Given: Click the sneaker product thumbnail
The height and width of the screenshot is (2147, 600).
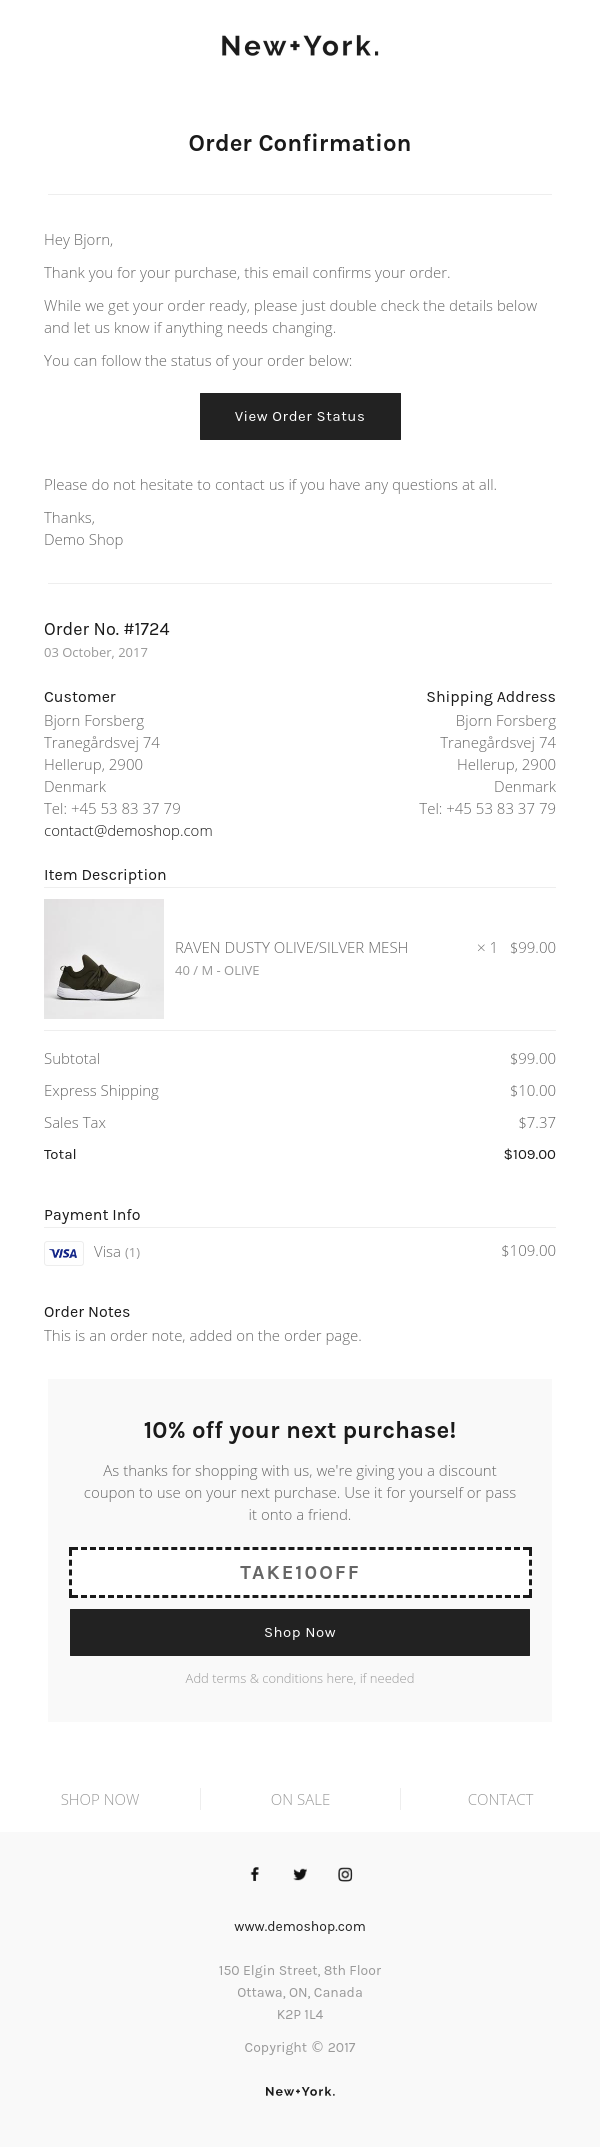Looking at the screenshot, I should pos(104,959).
